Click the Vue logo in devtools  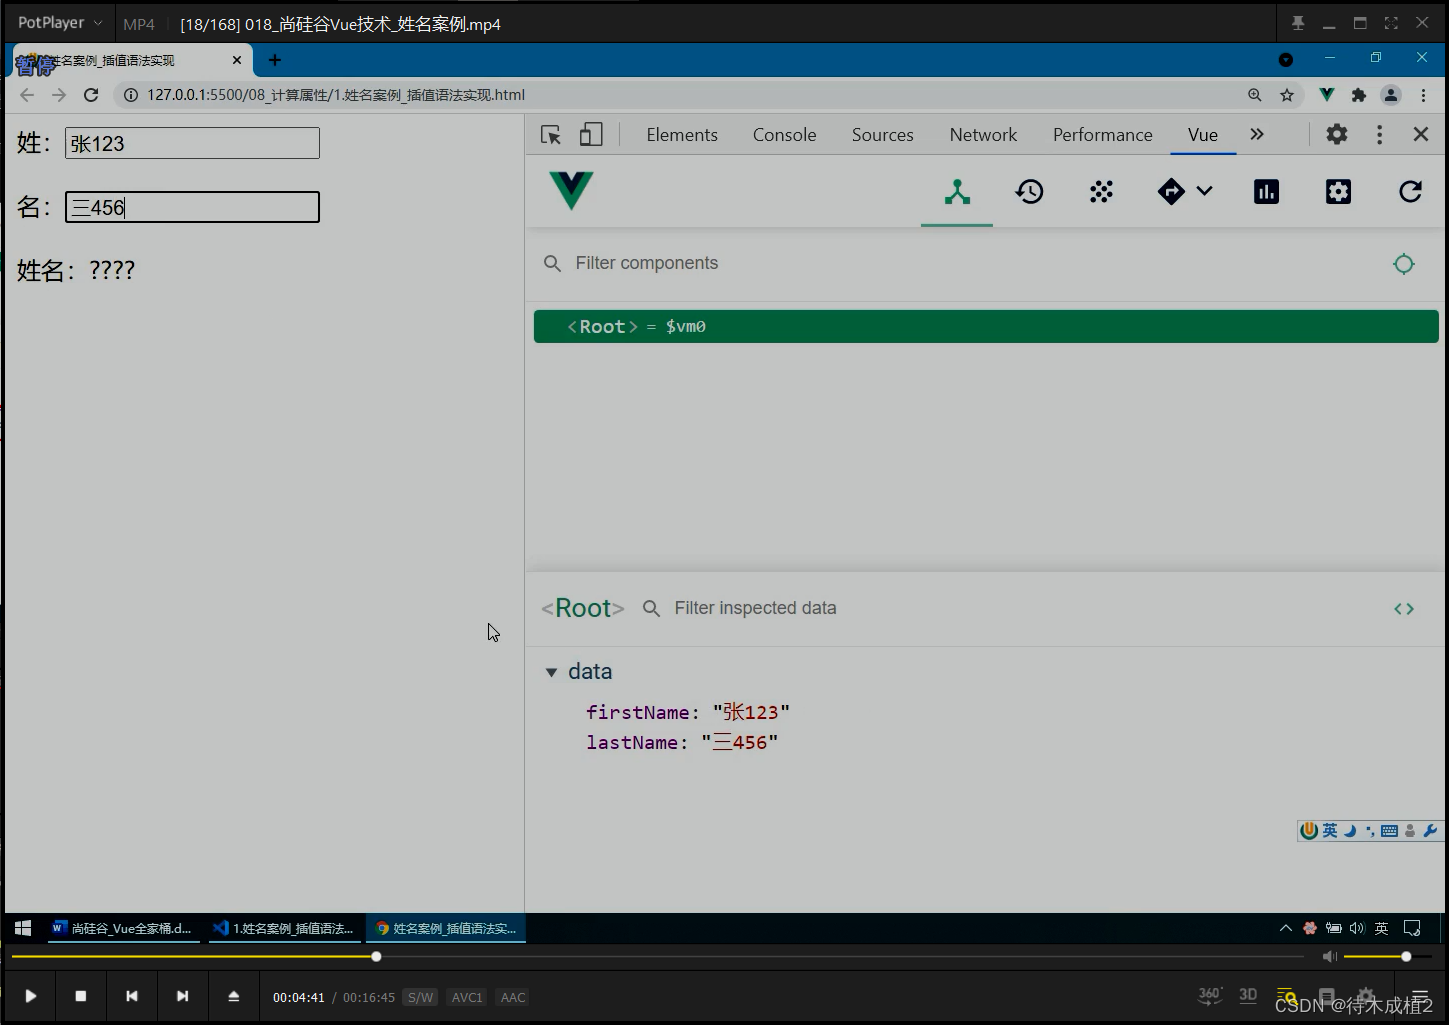pos(571,190)
